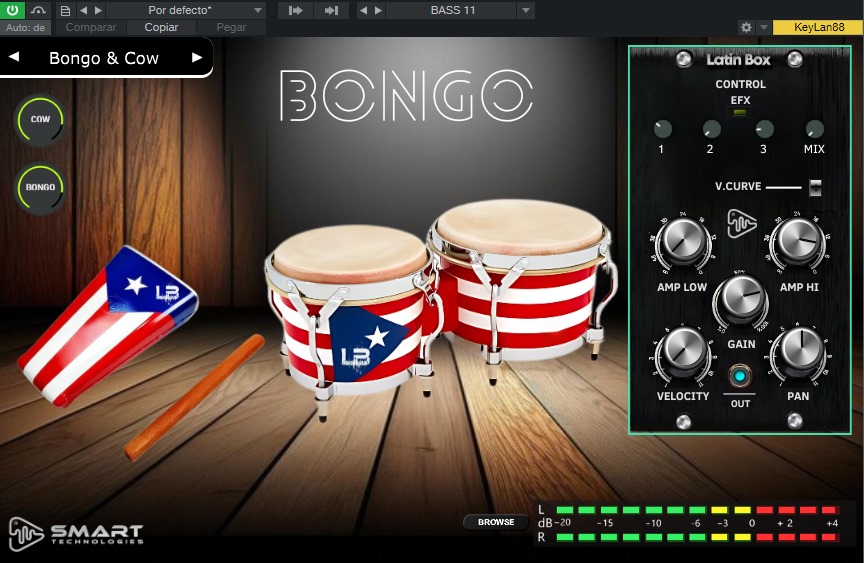
Task: Click the waveform logo icon in Latin Box panel
Action: (x=741, y=223)
